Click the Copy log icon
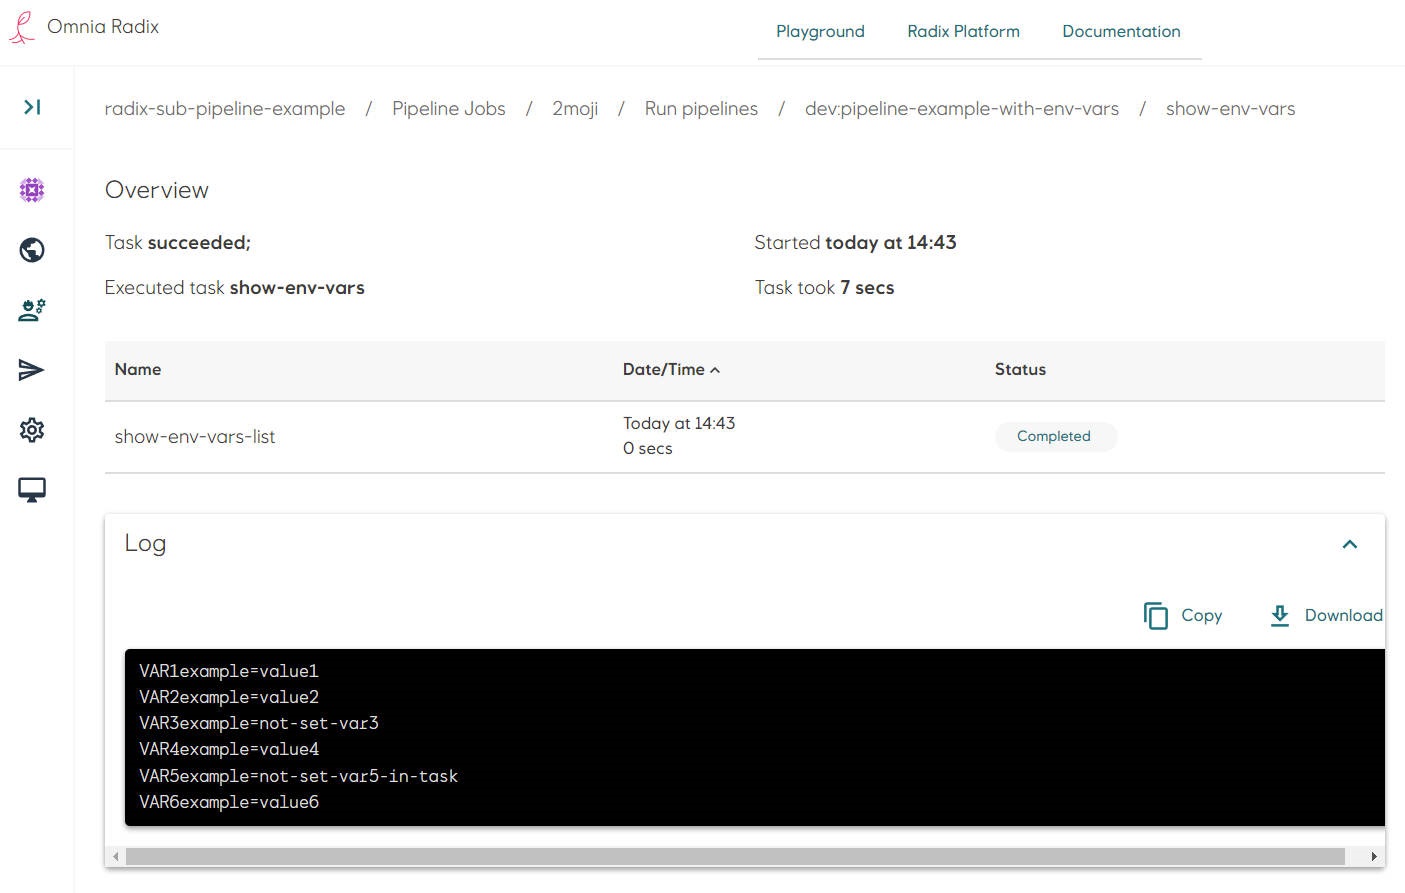This screenshot has height=893, width=1405. 1156,616
